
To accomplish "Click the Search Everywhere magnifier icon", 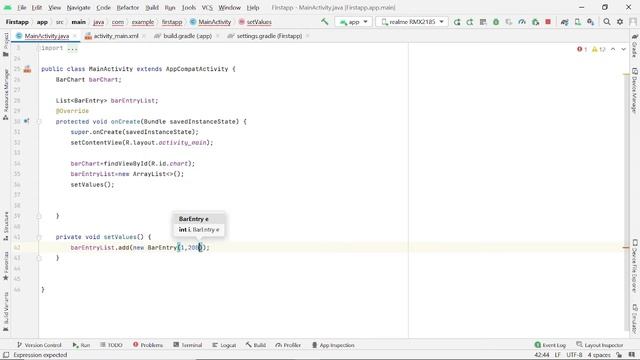I will pyautogui.click(x=607, y=22).
